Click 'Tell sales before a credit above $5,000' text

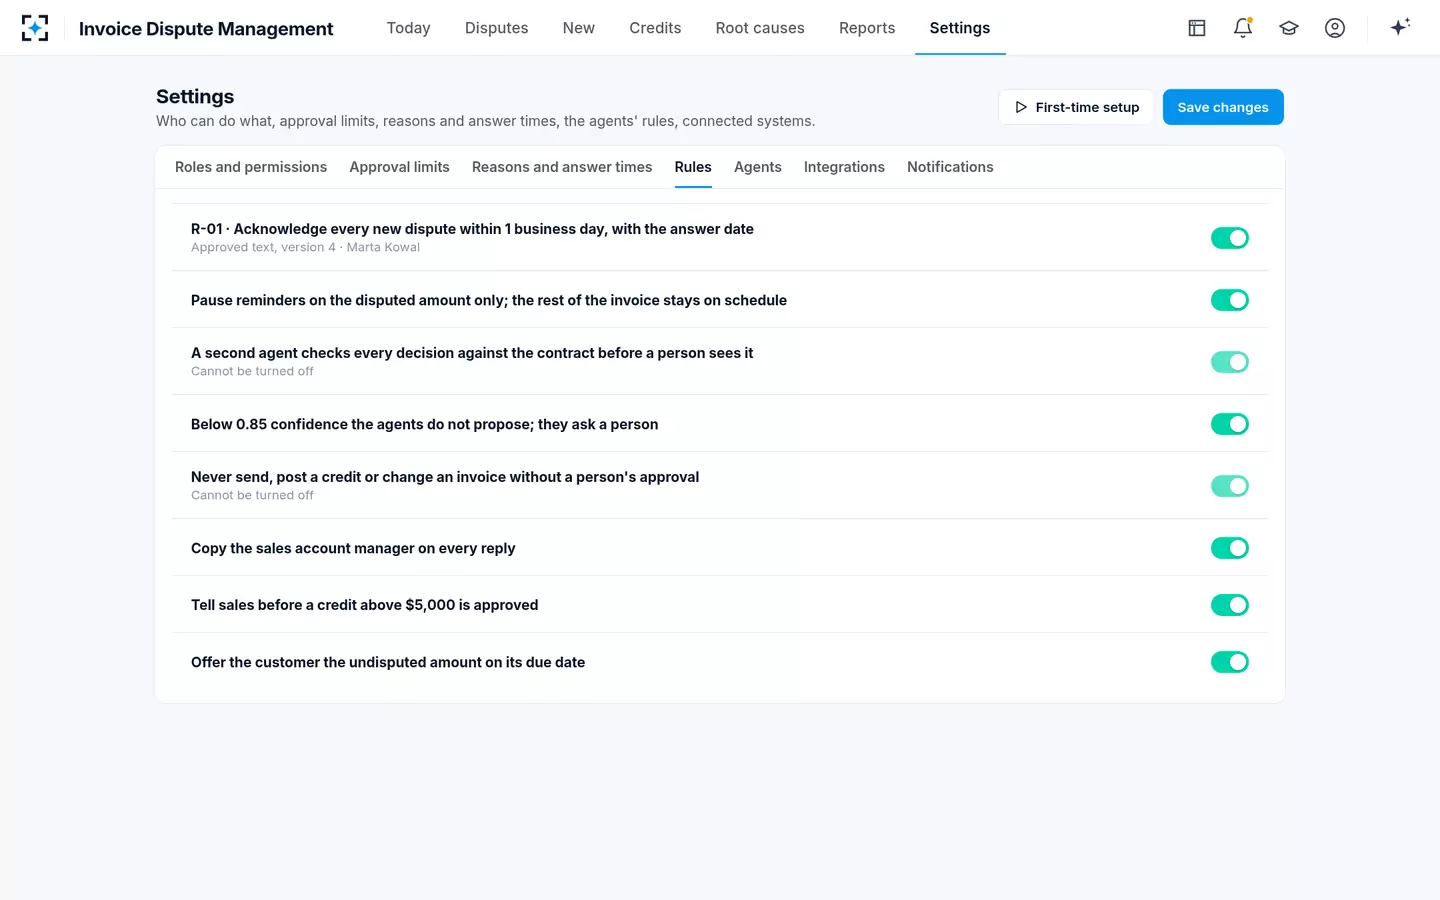click(364, 605)
